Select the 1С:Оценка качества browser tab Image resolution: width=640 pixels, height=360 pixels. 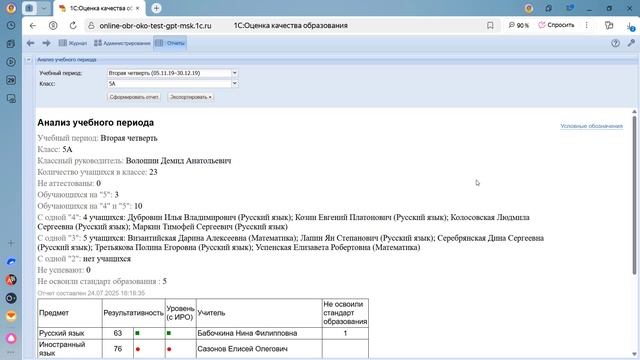point(99,8)
